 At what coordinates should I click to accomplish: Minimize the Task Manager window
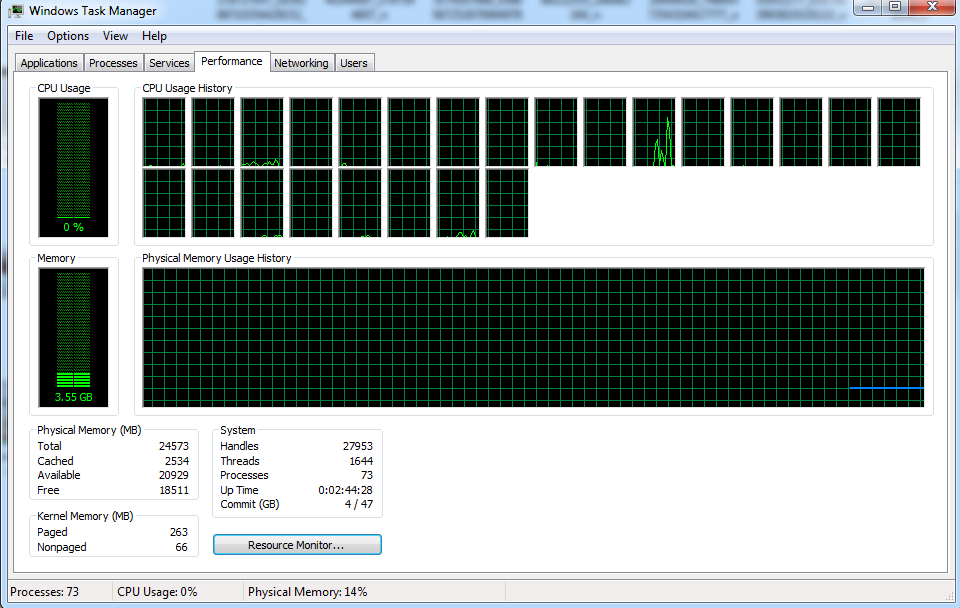click(868, 7)
